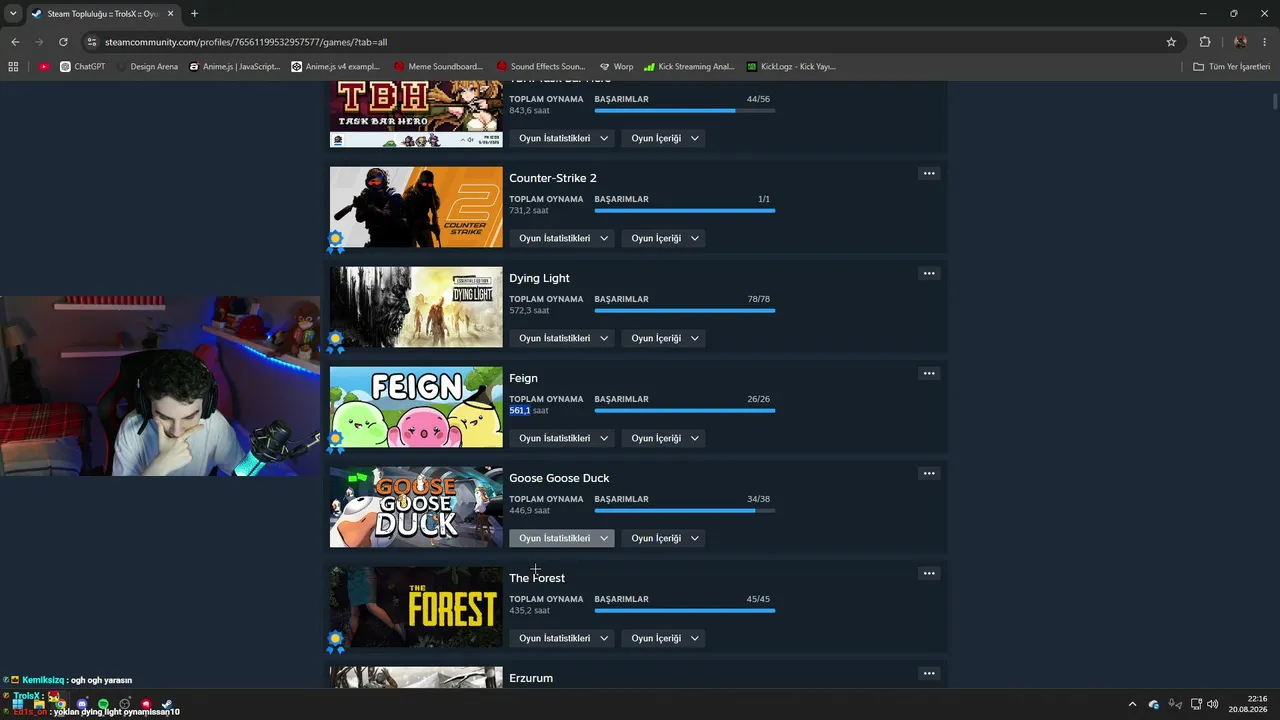Screen dimensions: 1280x720
Task: Bookmark this page with the star
Action: tap(1171, 42)
